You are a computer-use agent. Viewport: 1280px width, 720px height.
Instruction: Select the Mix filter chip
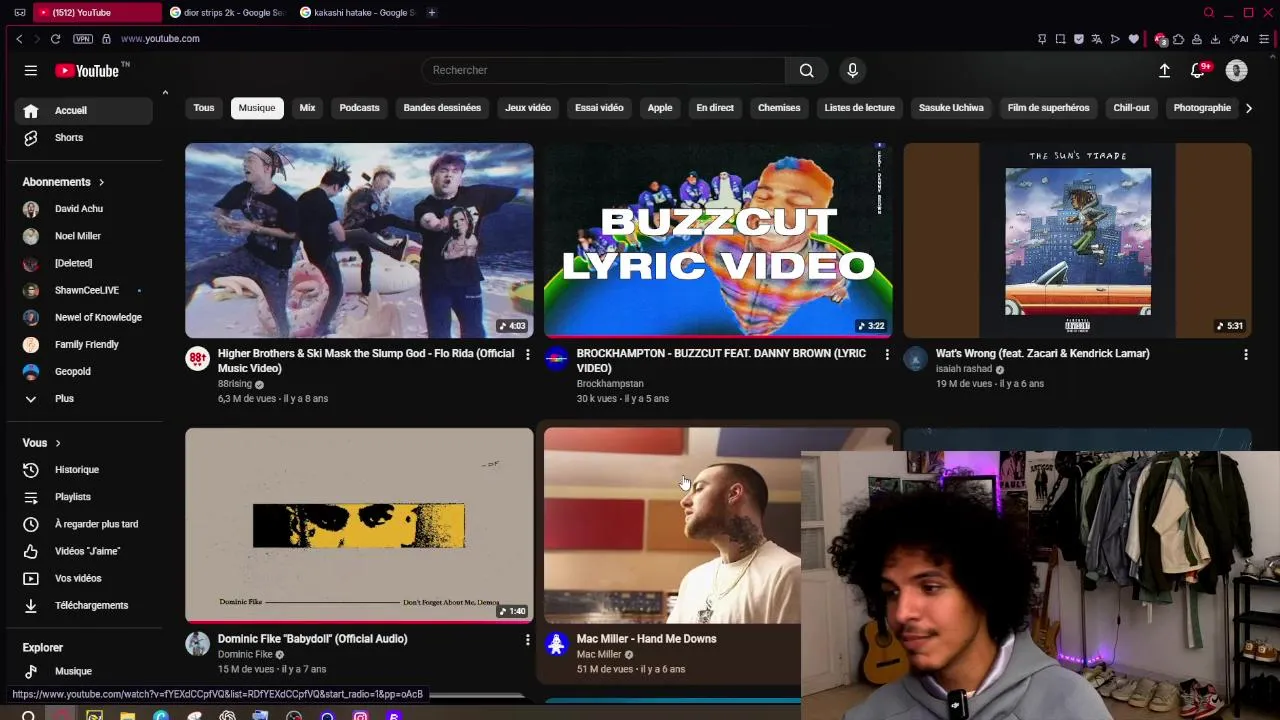coord(307,108)
